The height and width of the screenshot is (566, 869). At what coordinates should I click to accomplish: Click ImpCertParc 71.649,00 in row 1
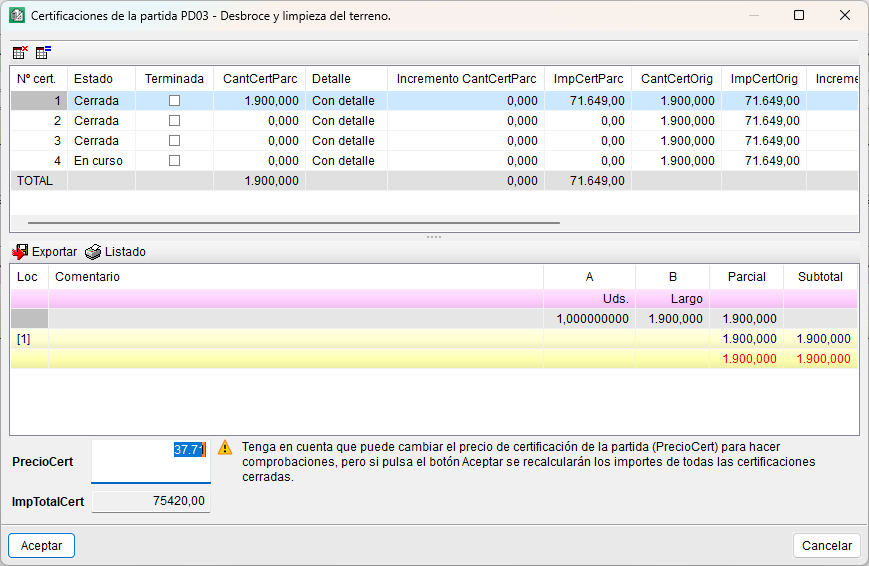(588, 100)
